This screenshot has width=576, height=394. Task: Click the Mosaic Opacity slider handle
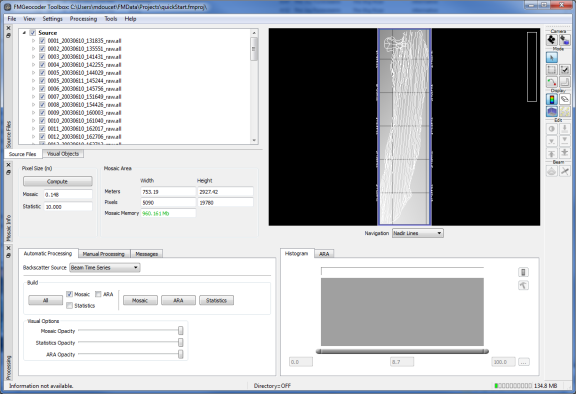[x=181, y=331]
